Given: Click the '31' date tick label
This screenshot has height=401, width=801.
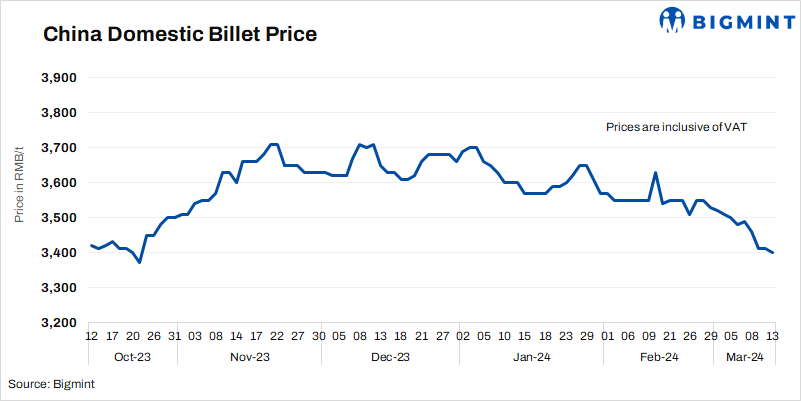Looking at the screenshot, I should click(x=175, y=337).
